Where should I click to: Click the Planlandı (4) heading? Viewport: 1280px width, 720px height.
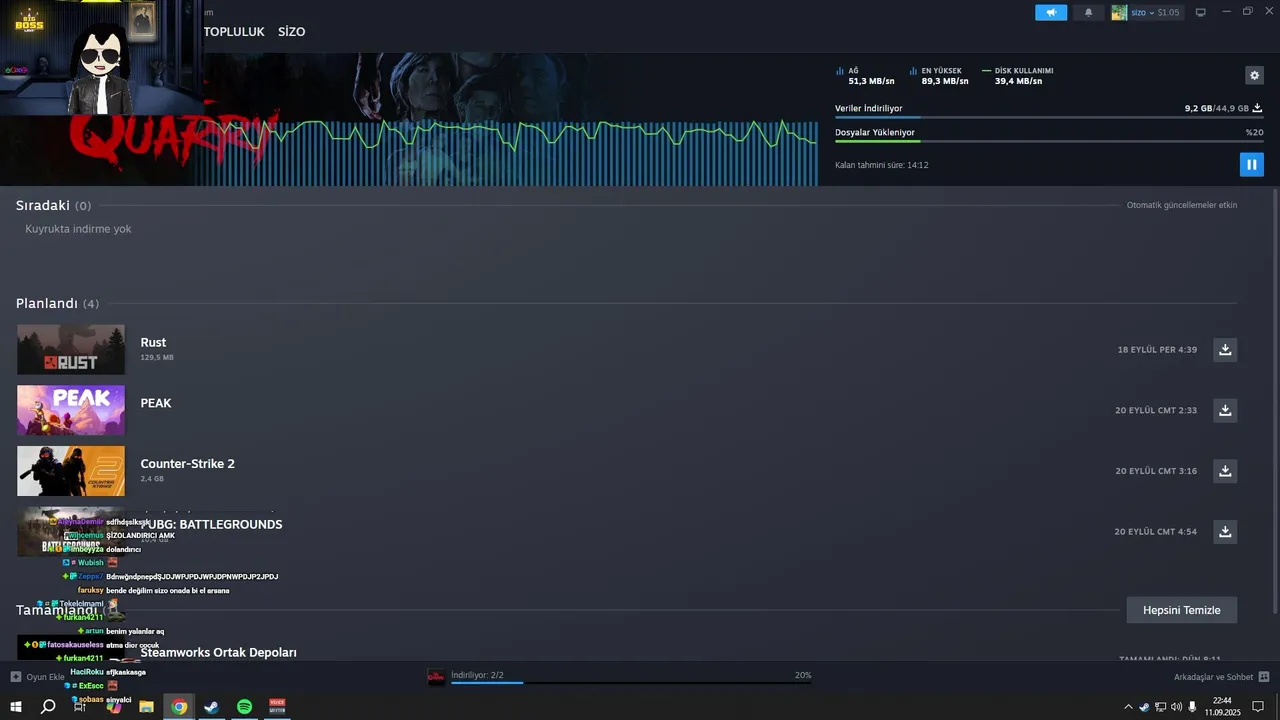[x=57, y=303]
